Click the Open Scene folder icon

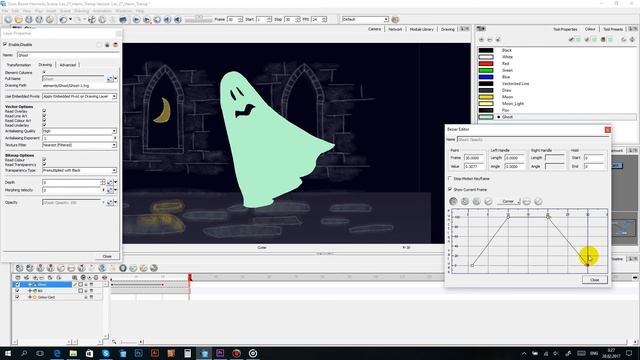18,20
